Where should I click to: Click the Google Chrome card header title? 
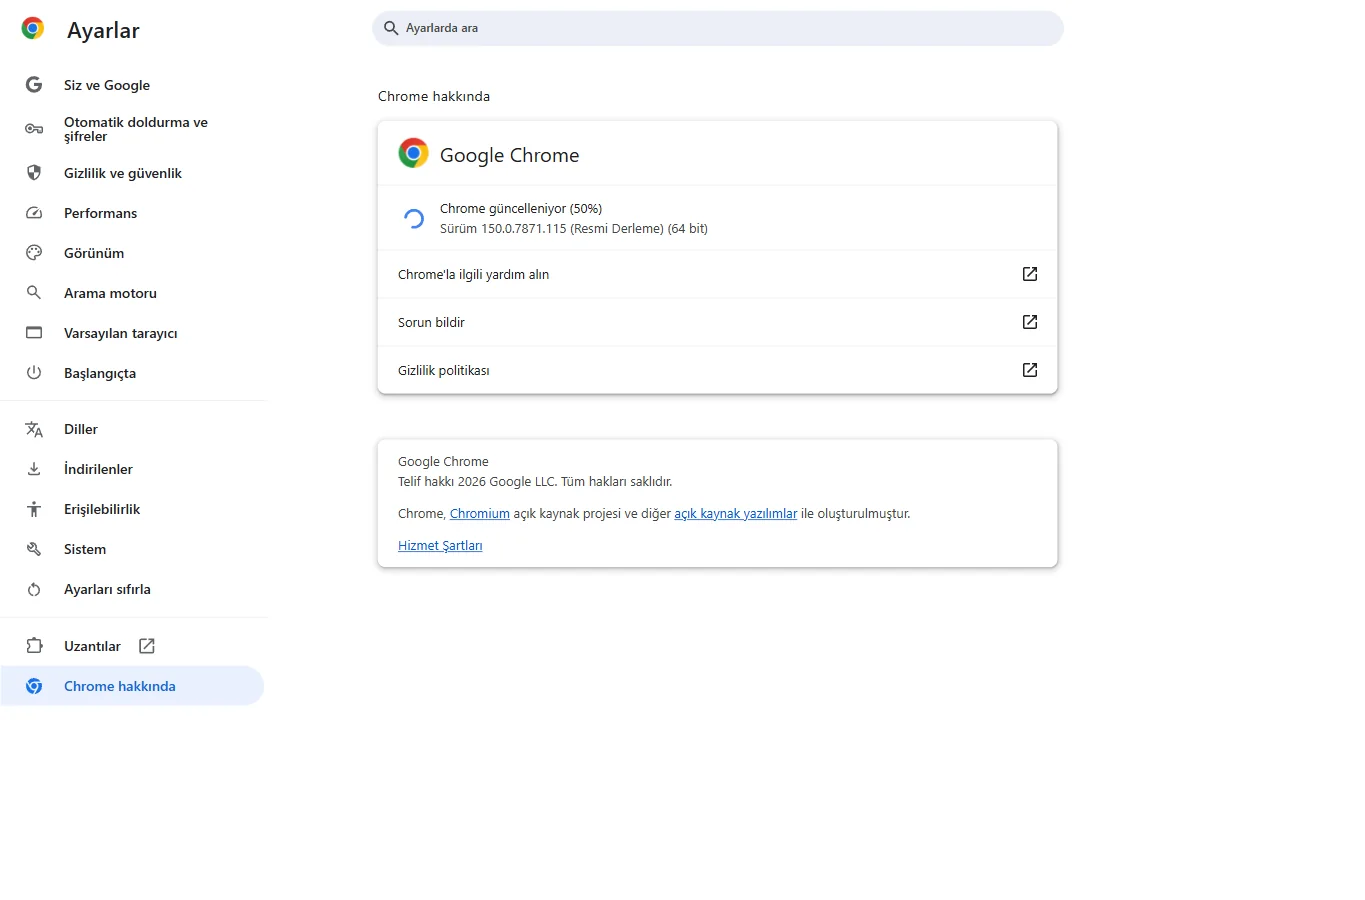point(509,155)
